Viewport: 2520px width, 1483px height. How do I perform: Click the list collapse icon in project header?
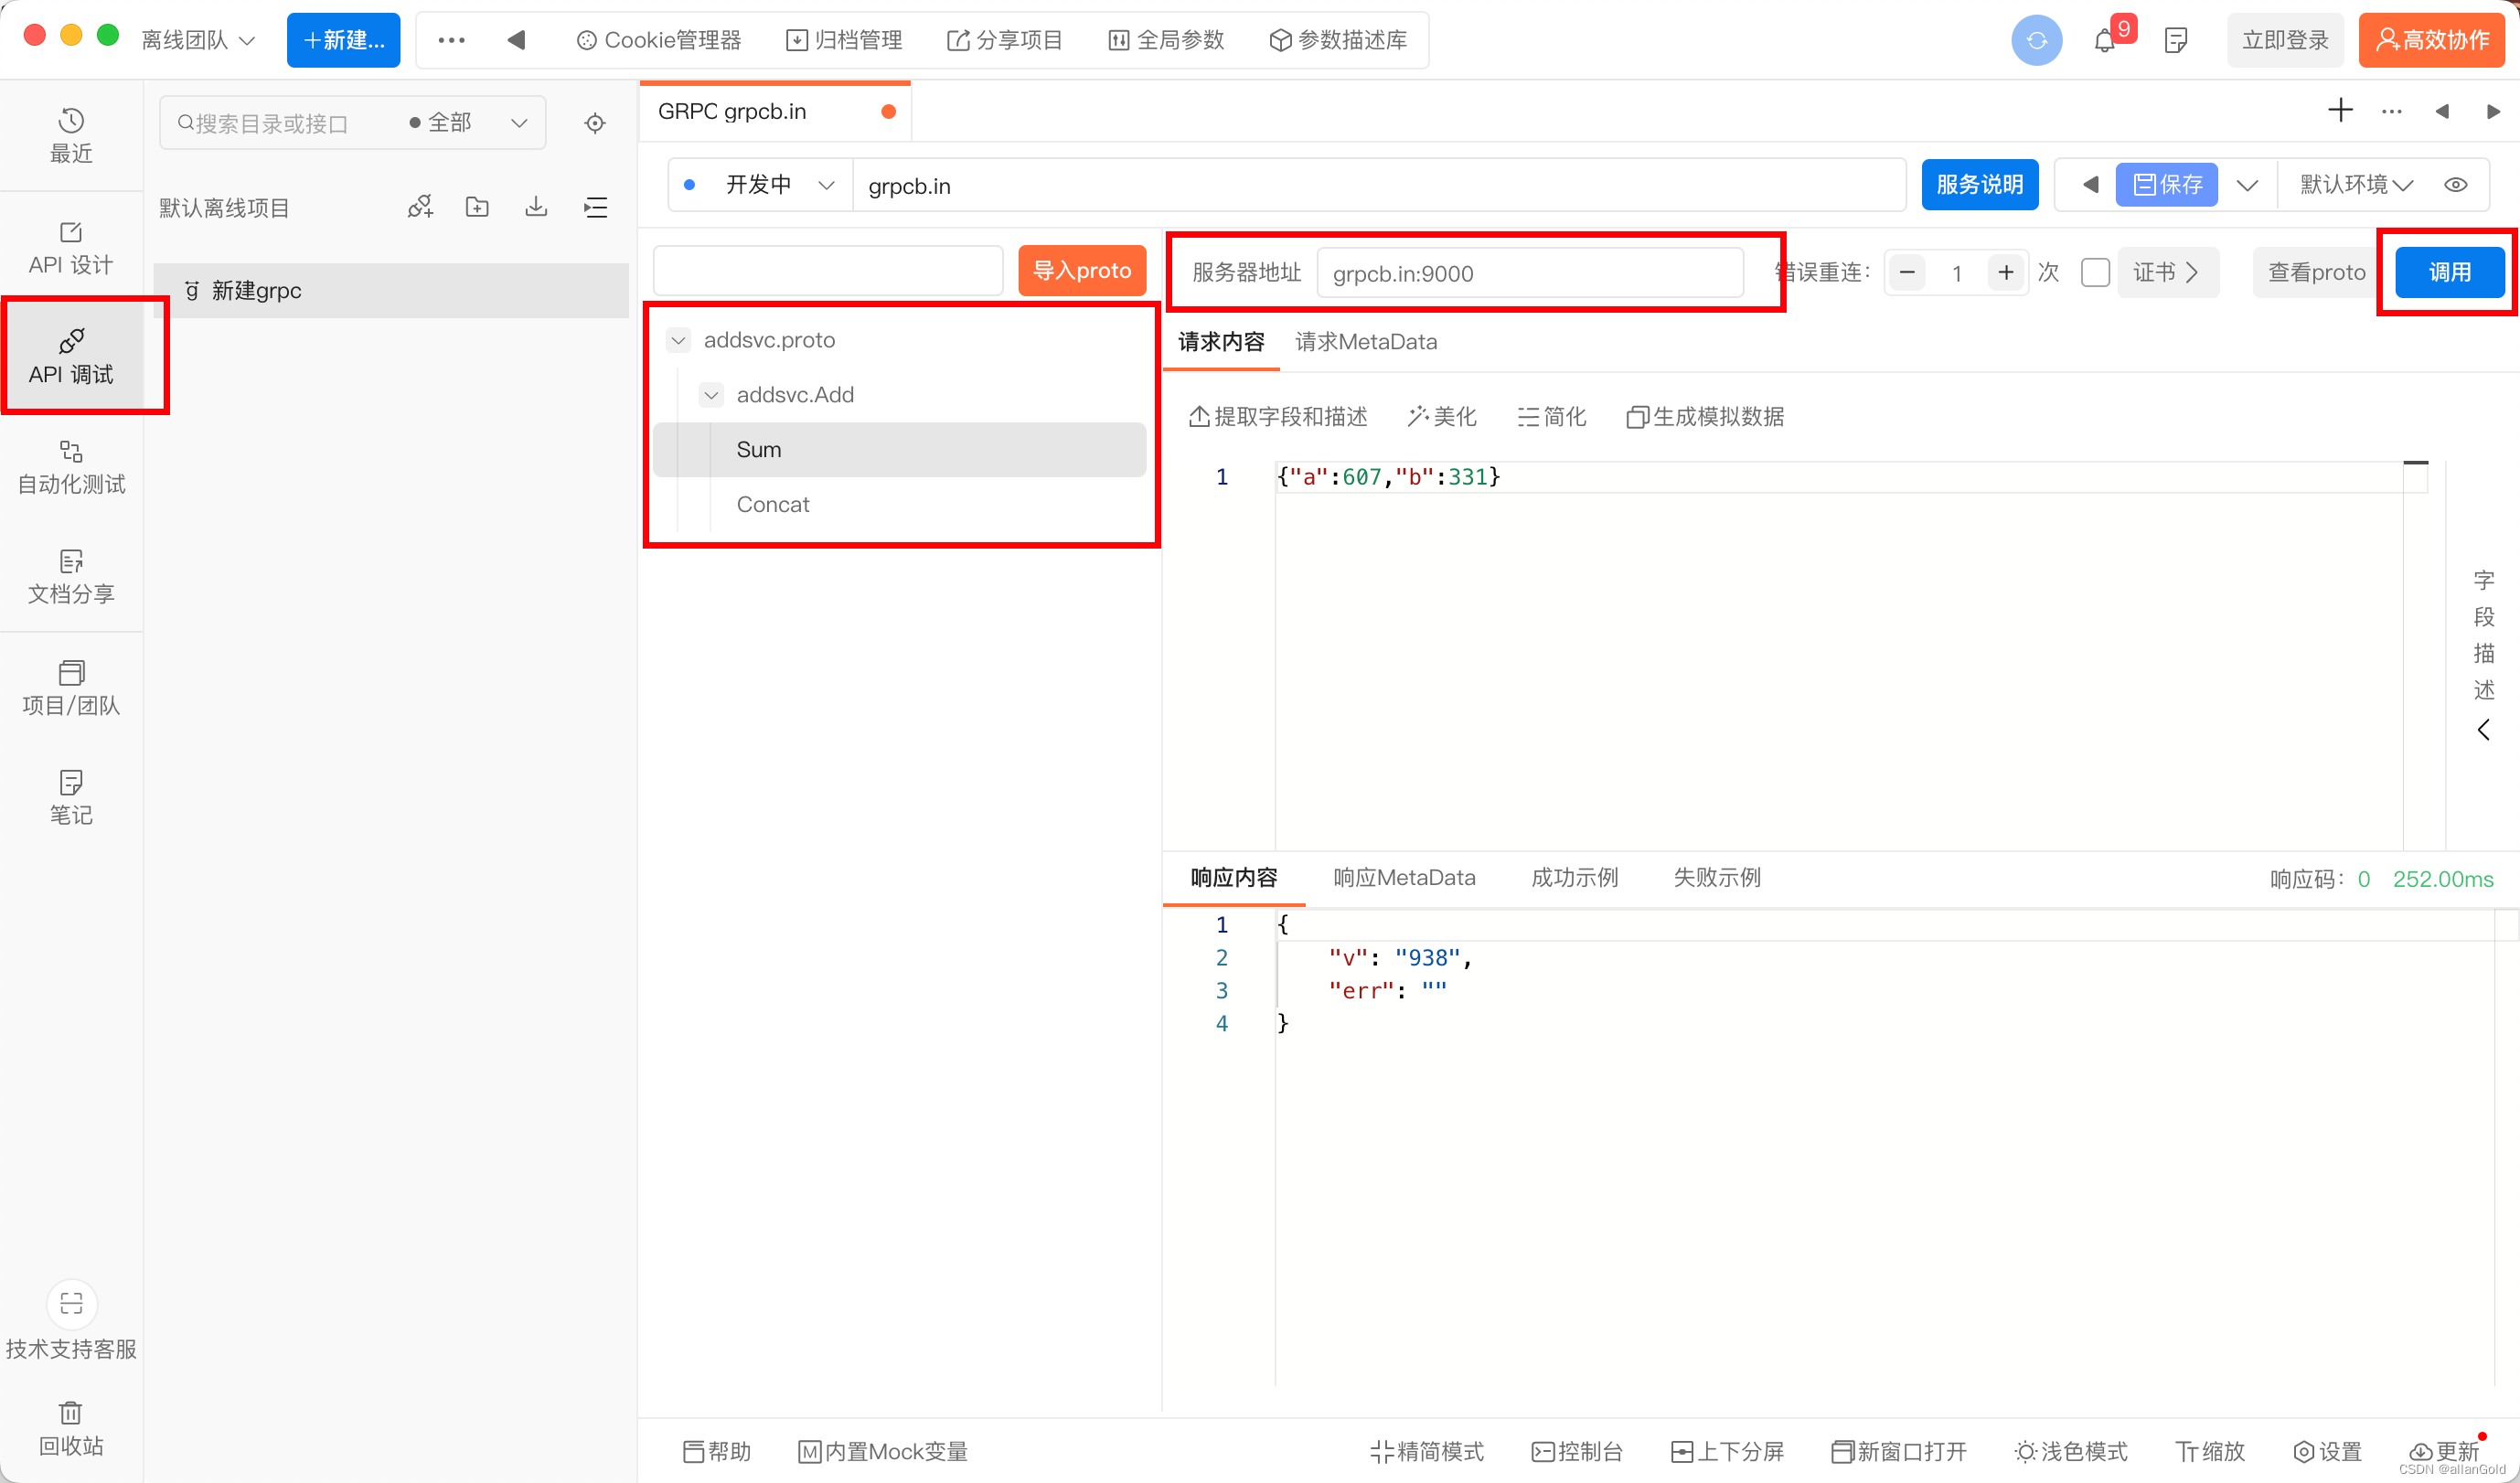tap(596, 207)
